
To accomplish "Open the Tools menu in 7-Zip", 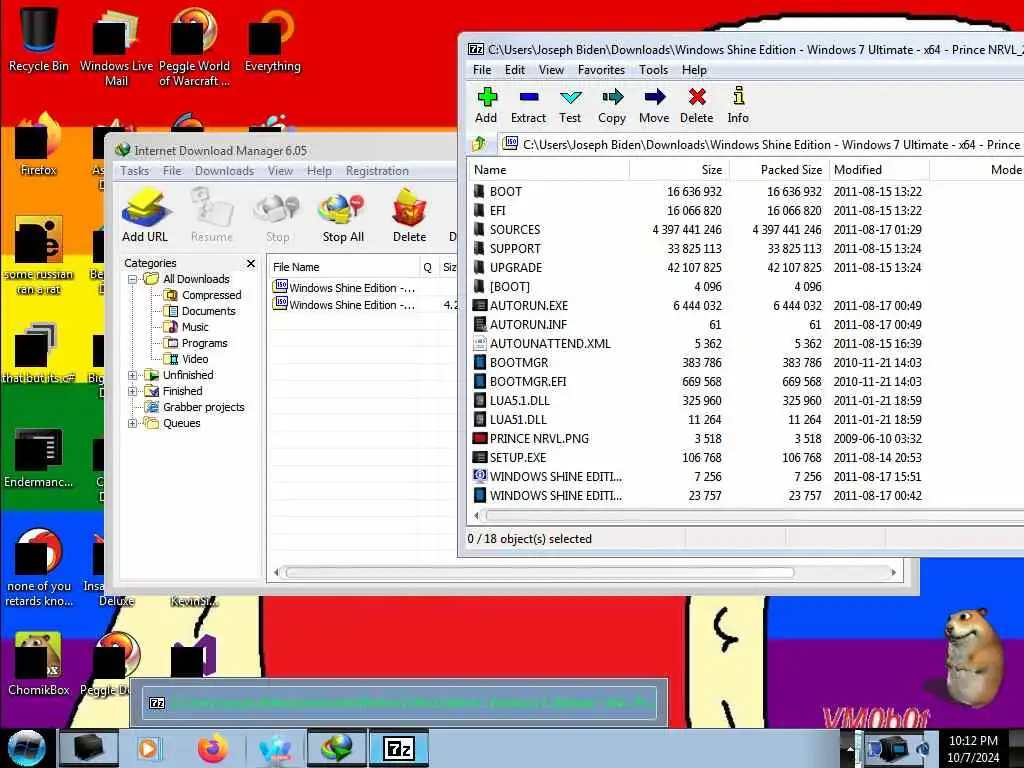I will (653, 70).
